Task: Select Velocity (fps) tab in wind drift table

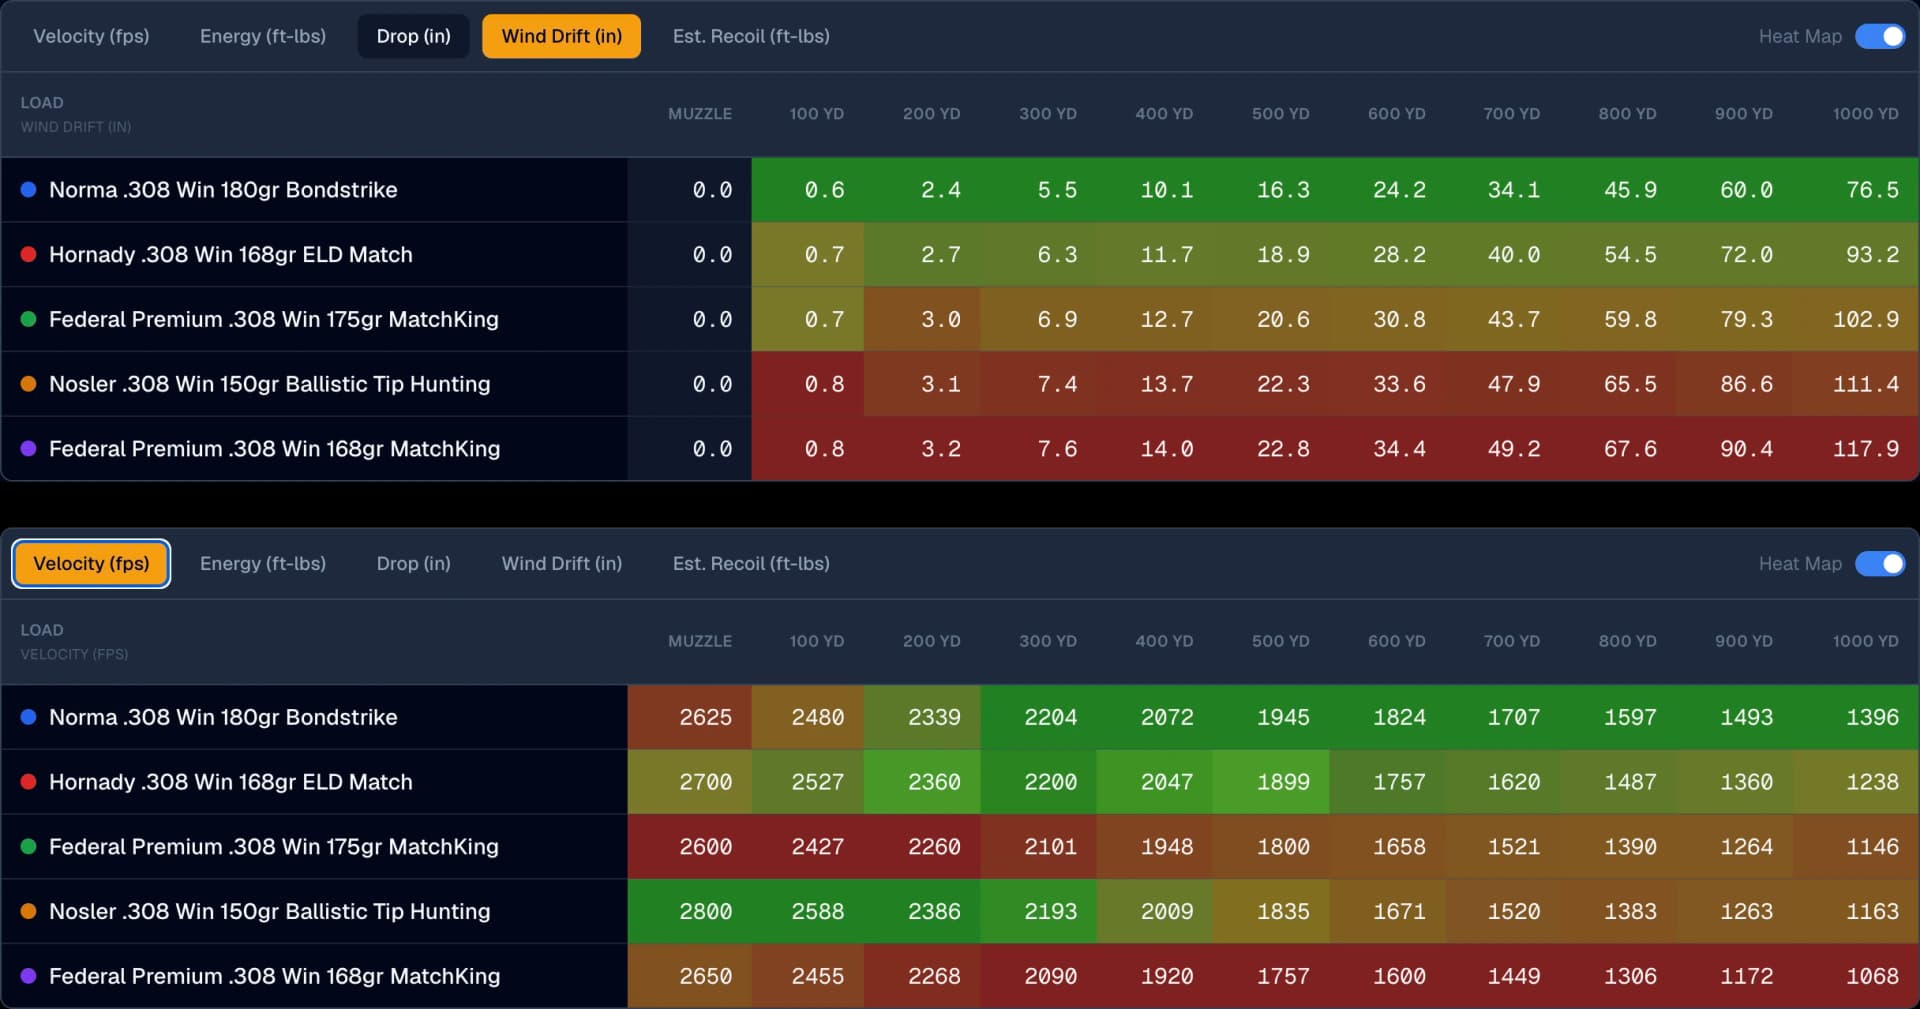Action: pyautogui.click(x=91, y=36)
